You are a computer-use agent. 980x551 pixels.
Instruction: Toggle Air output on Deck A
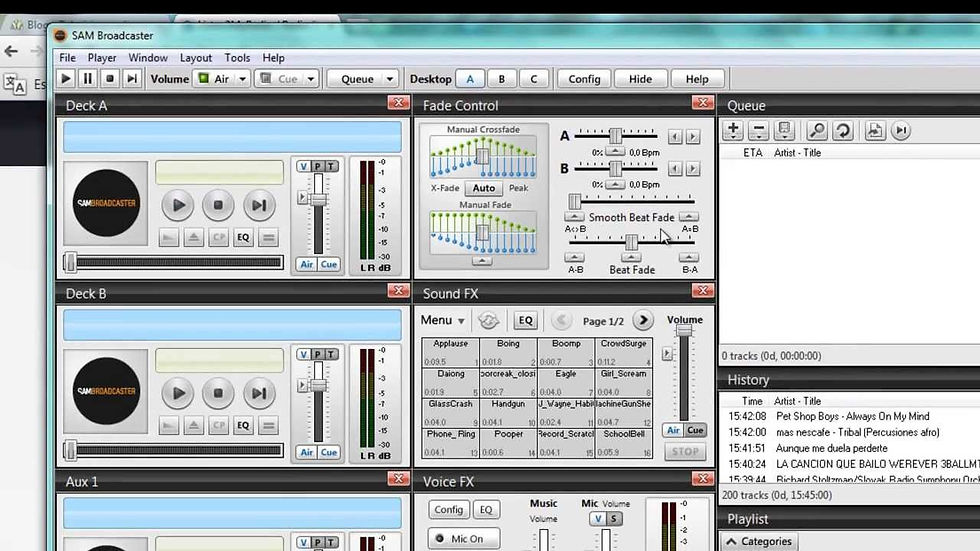click(x=306, y=264)
